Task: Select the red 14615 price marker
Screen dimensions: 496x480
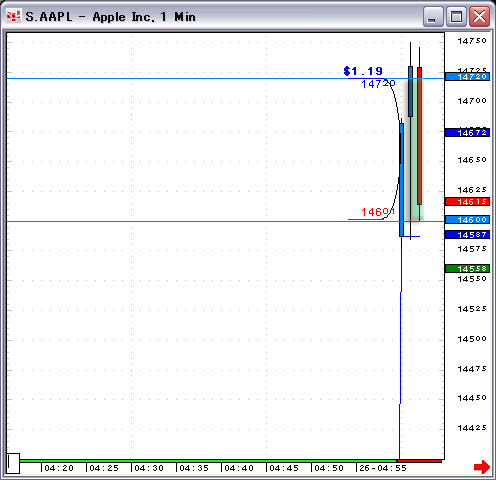Action: click(x=467, y=201)
